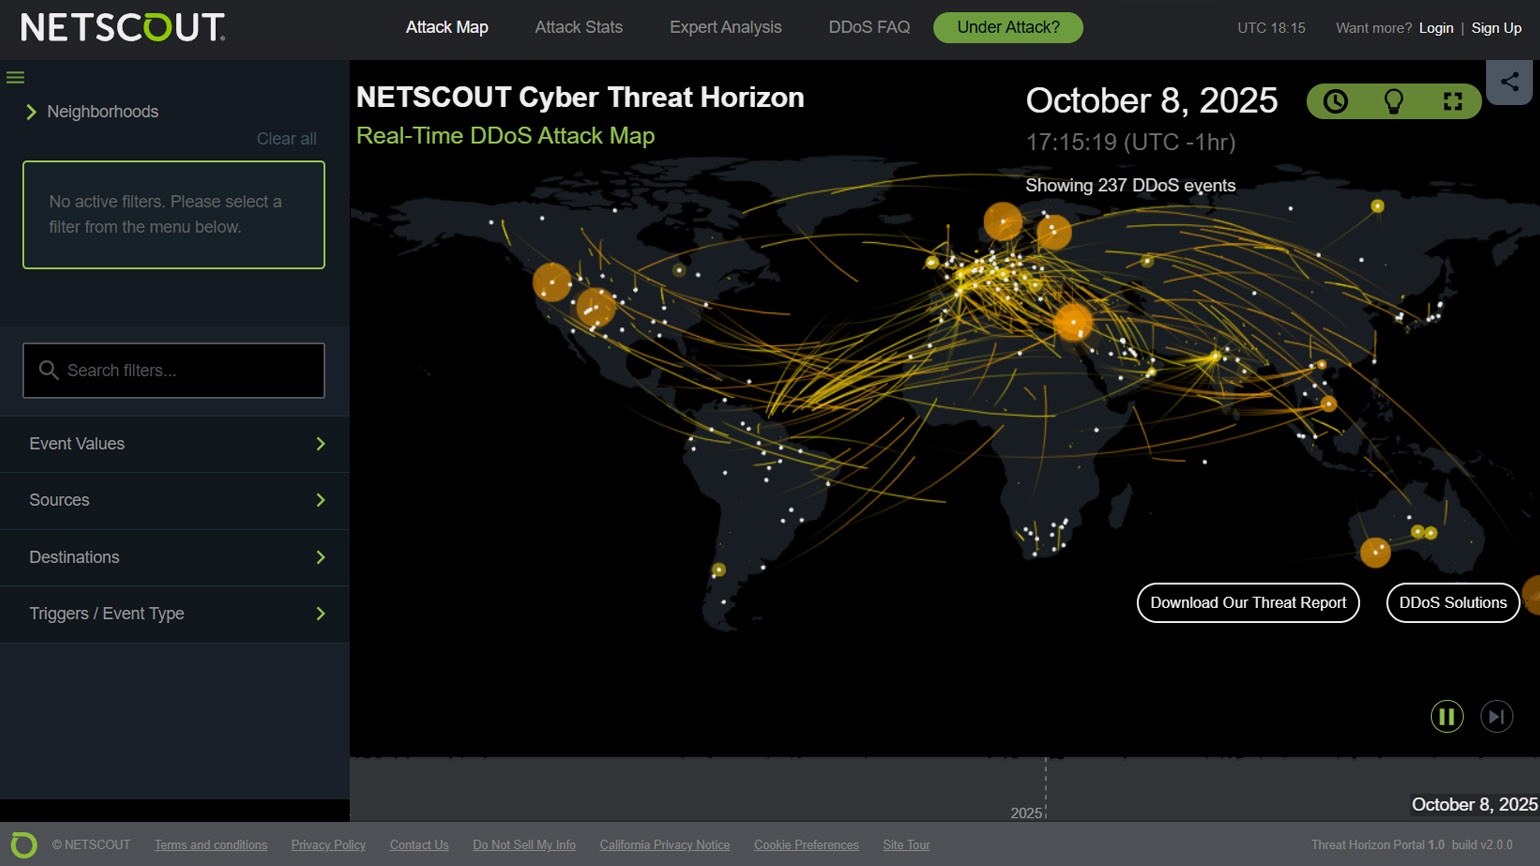Viewport: 1540px width, 866px height.
Task: Expand the Sources filter
Action: coord(174,500)
